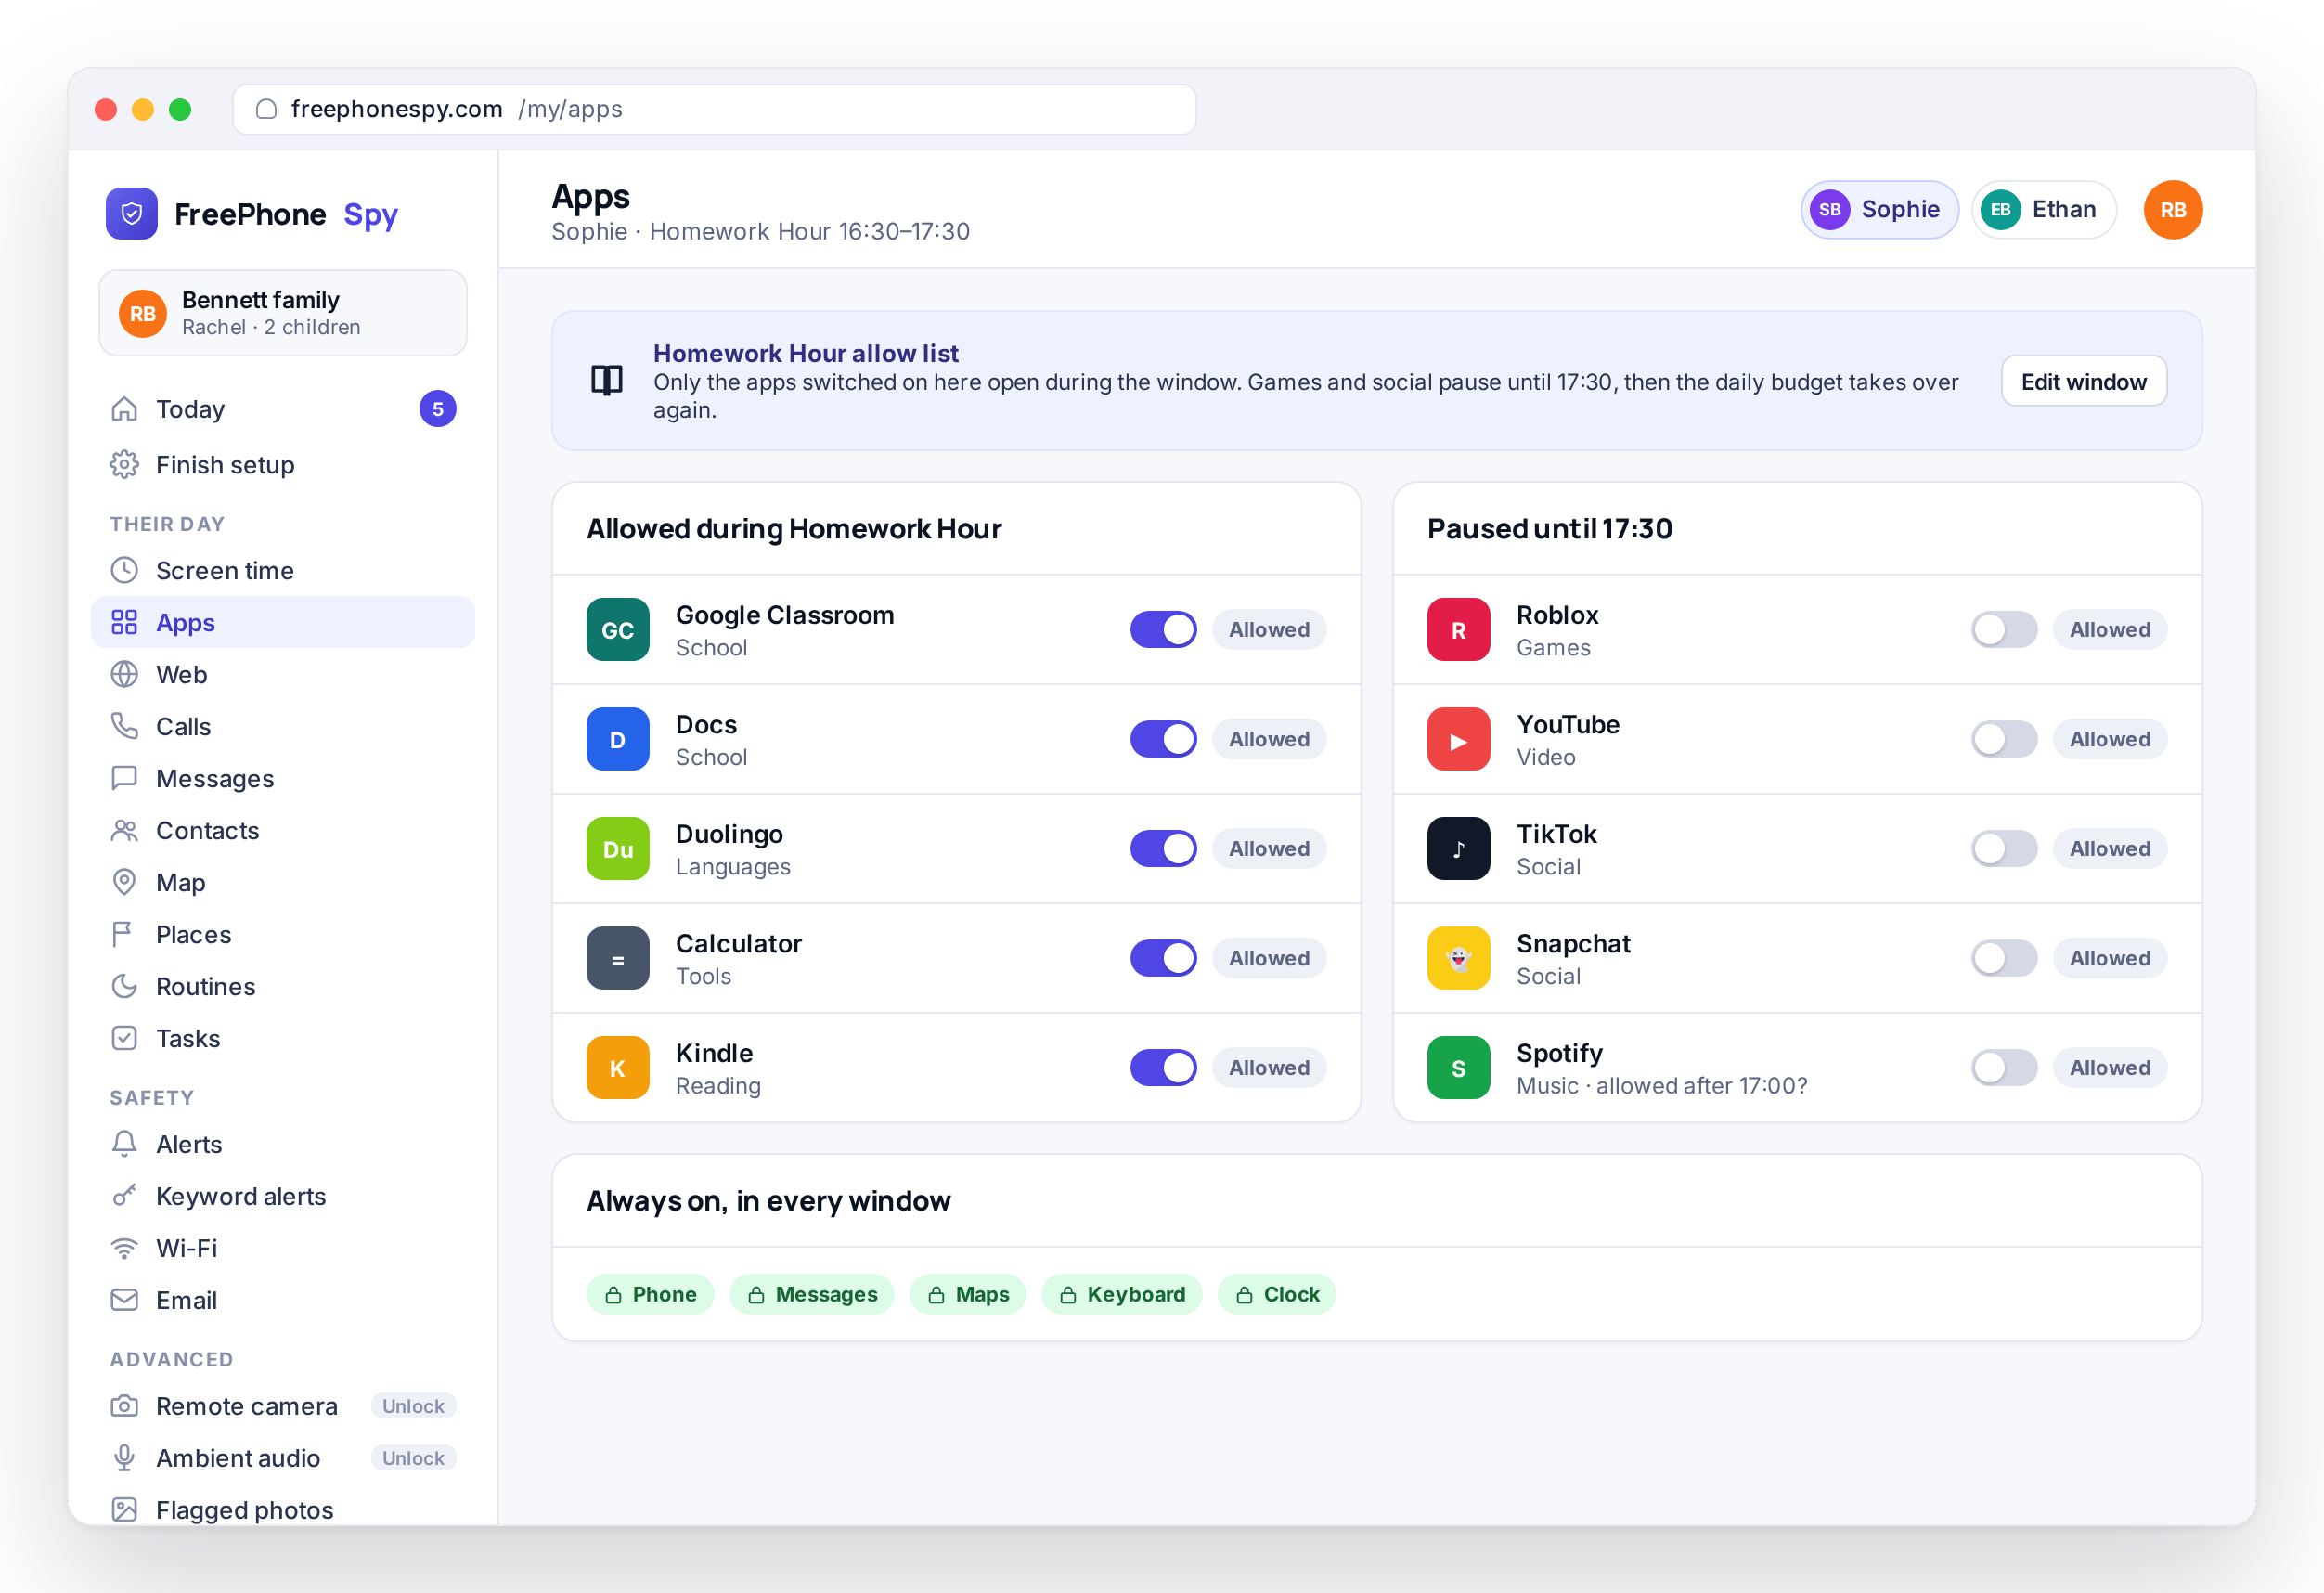Click the Keyword alerts key icon
This screenshot has height=1593, width=2324.
point(124,1197)
